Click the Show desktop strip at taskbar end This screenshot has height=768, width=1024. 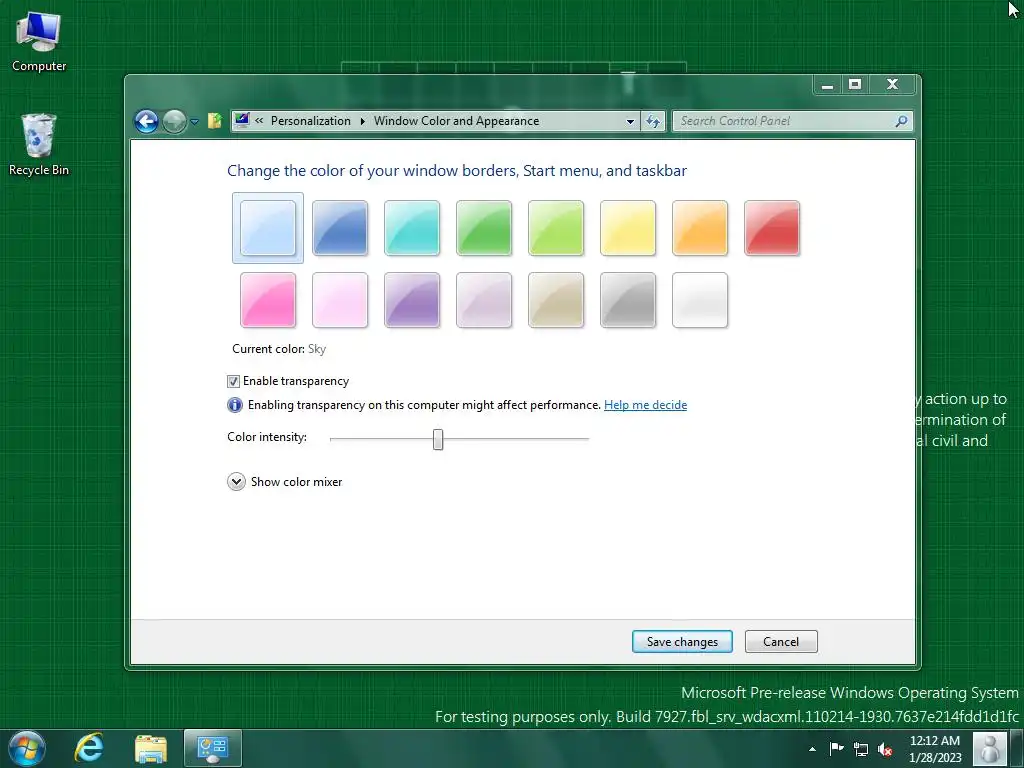[x=1017, y=748]
